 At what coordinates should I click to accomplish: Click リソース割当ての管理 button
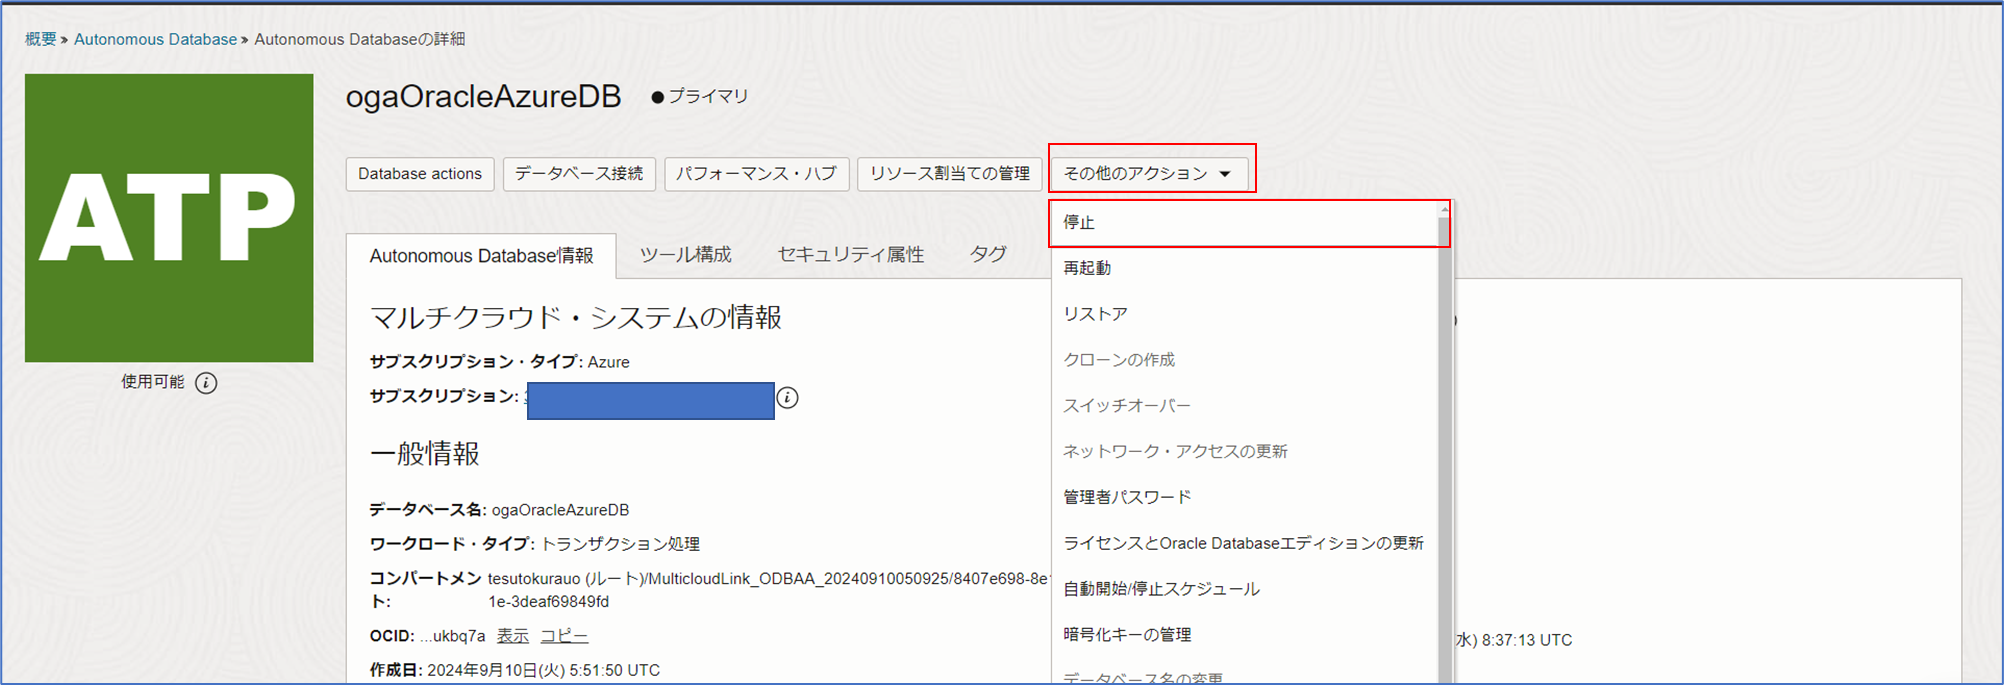[950, 174]
